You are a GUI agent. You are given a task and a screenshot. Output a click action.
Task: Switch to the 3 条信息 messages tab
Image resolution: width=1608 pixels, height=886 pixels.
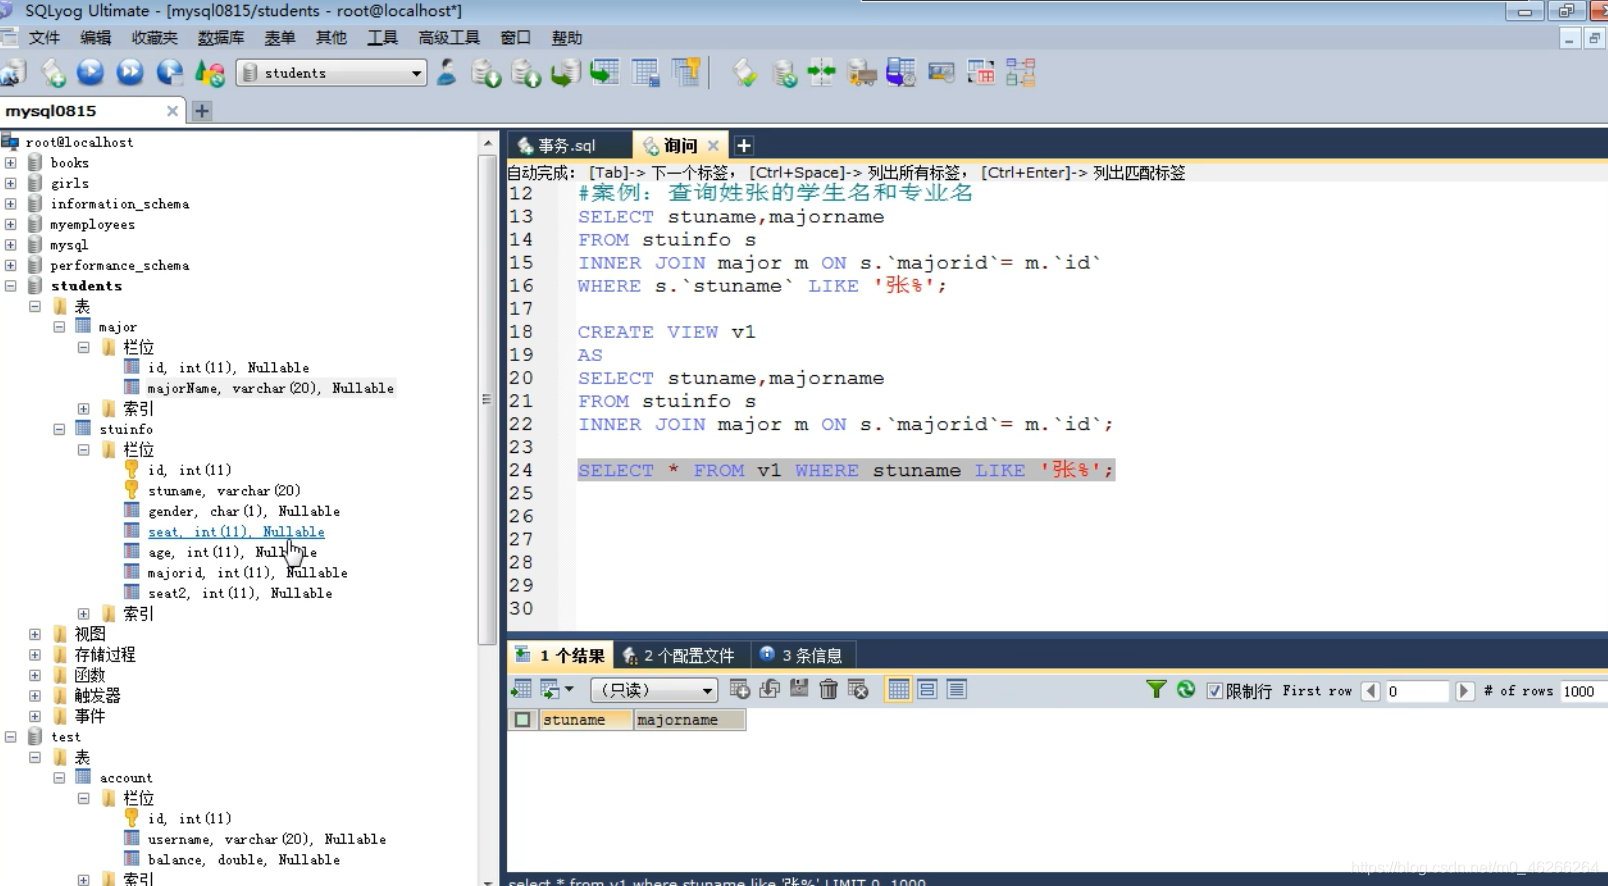pyautogui.click(x=801, y=655)
